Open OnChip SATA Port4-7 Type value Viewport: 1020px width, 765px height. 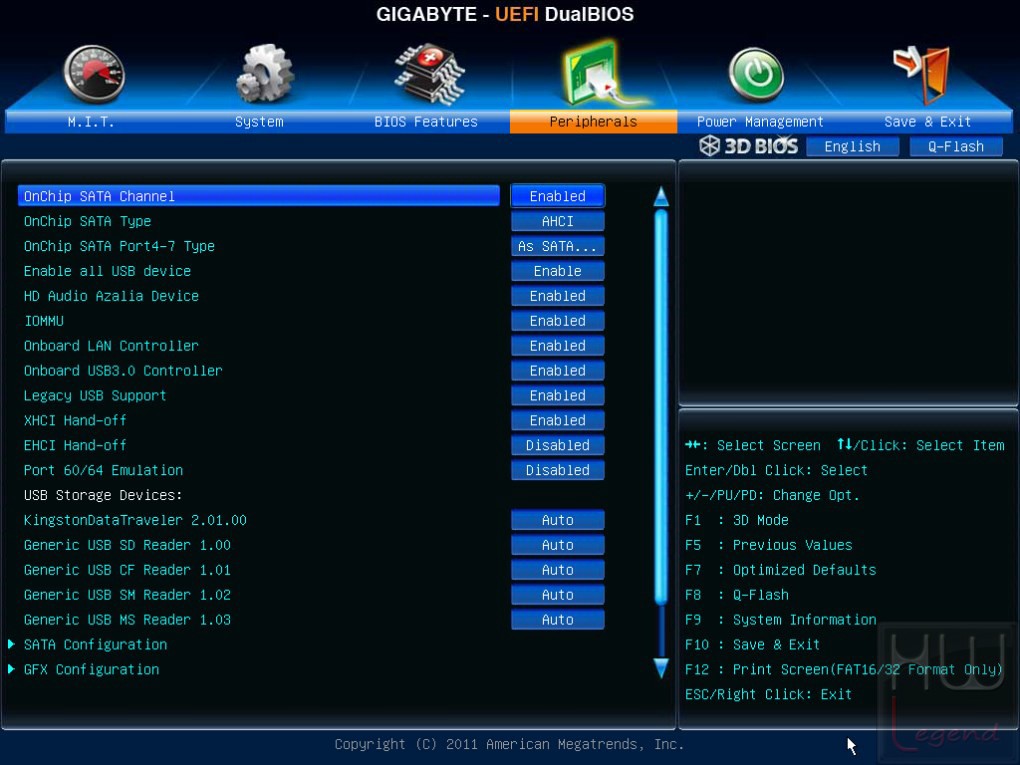point(557,246)
